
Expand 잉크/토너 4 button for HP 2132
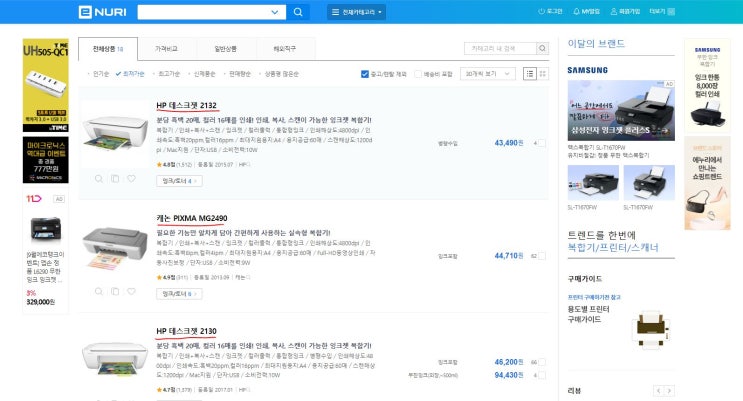click(179, 181)
